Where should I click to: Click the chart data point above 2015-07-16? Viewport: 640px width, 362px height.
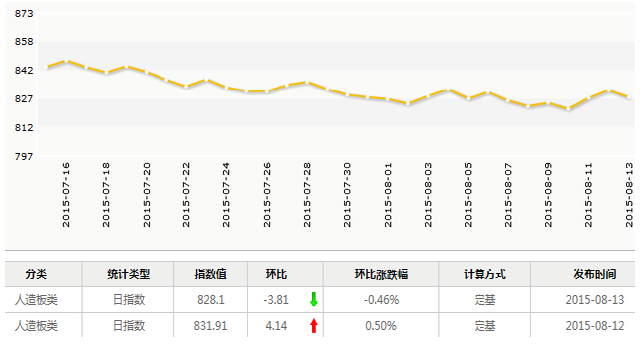pyautogui.click(x=67, y=61)
